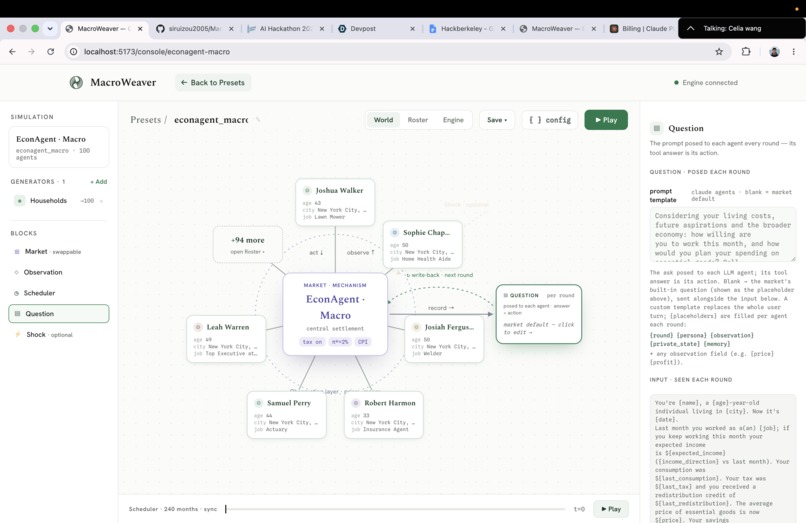
Task: Start simulation with green Play button
Action: click(x=606, y=120)
